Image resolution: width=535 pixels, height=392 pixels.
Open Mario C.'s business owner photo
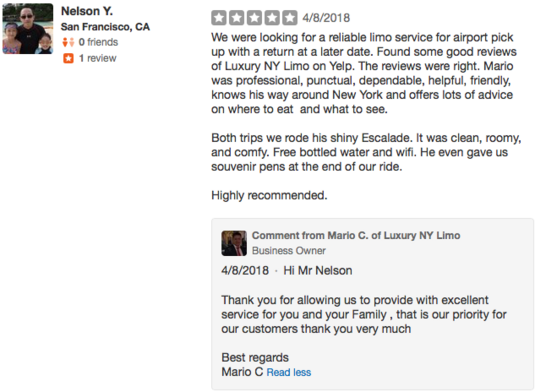(x=234, y=243)
